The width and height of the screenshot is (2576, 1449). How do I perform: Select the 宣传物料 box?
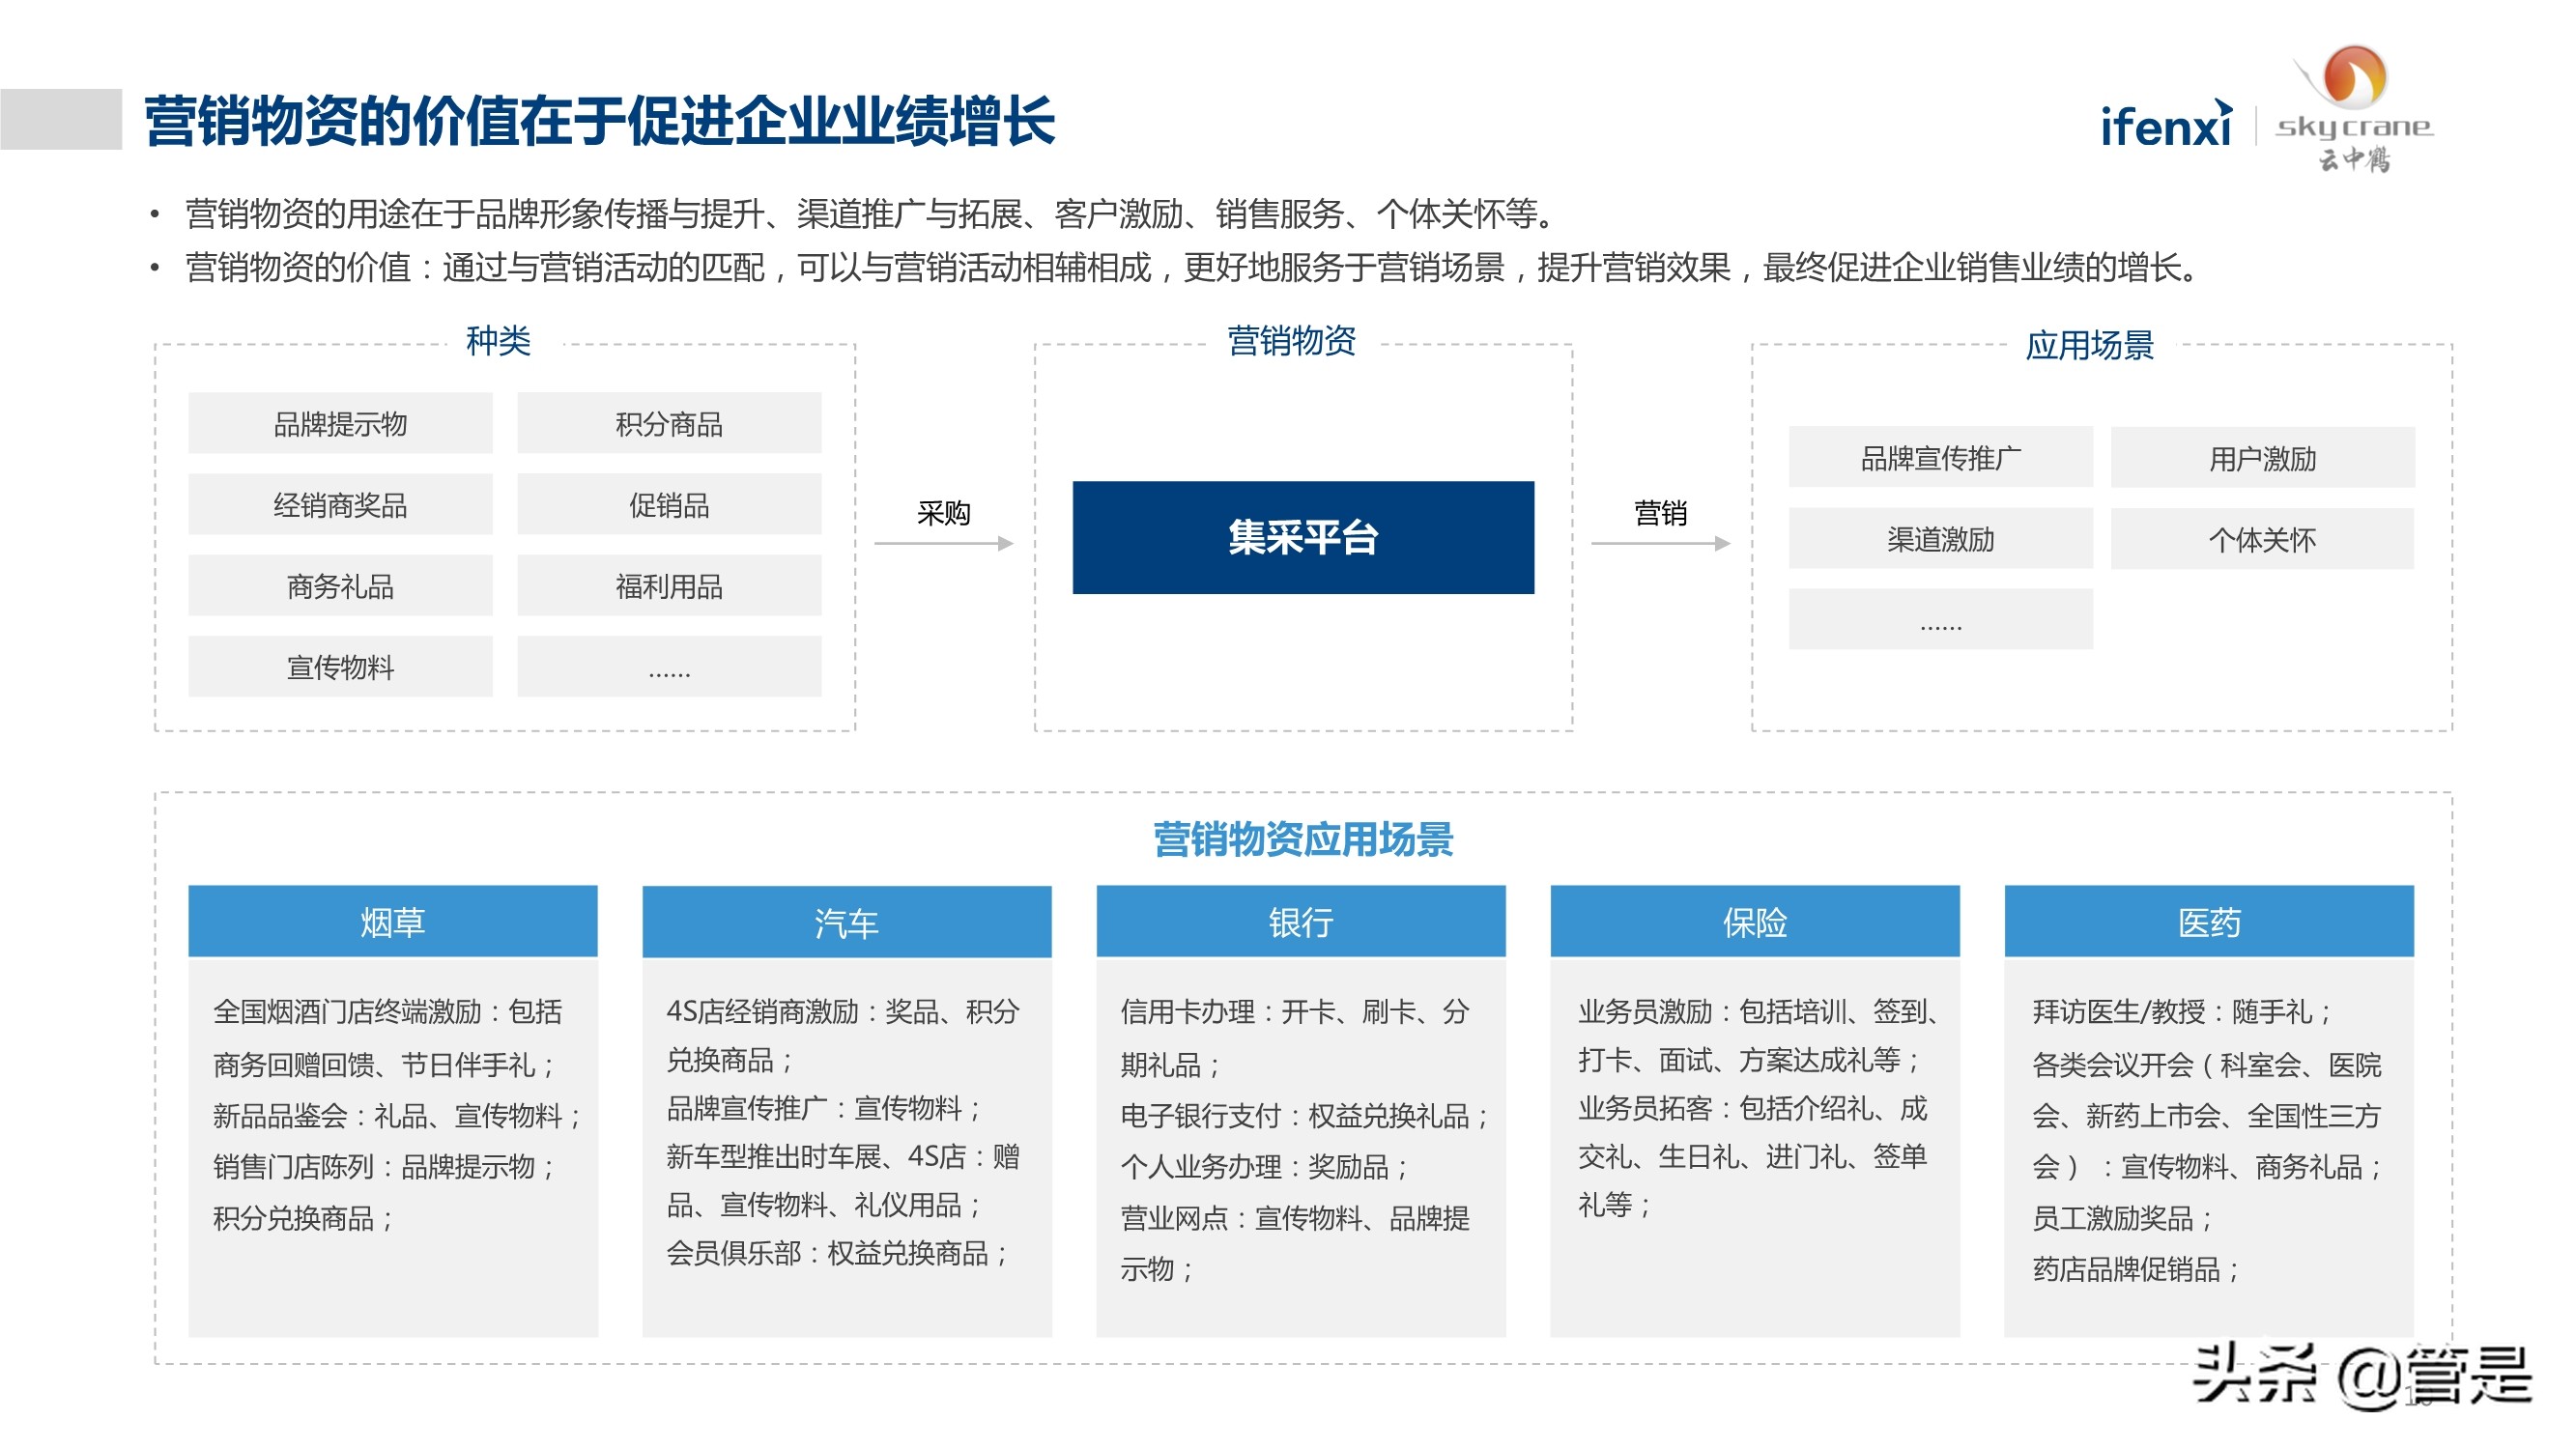point(340,666)
